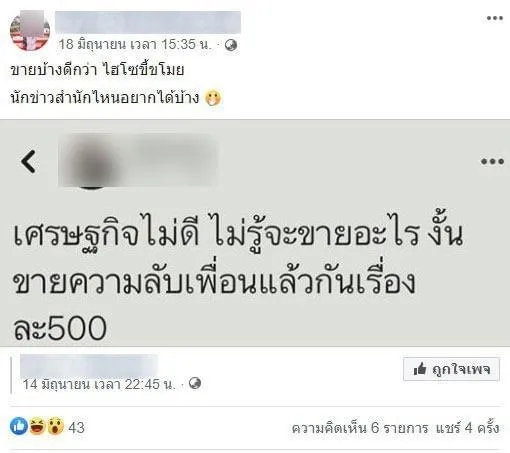510x453 pixels.
Task: Click the public globe icon beside 15:35
Action: point(231,45)
